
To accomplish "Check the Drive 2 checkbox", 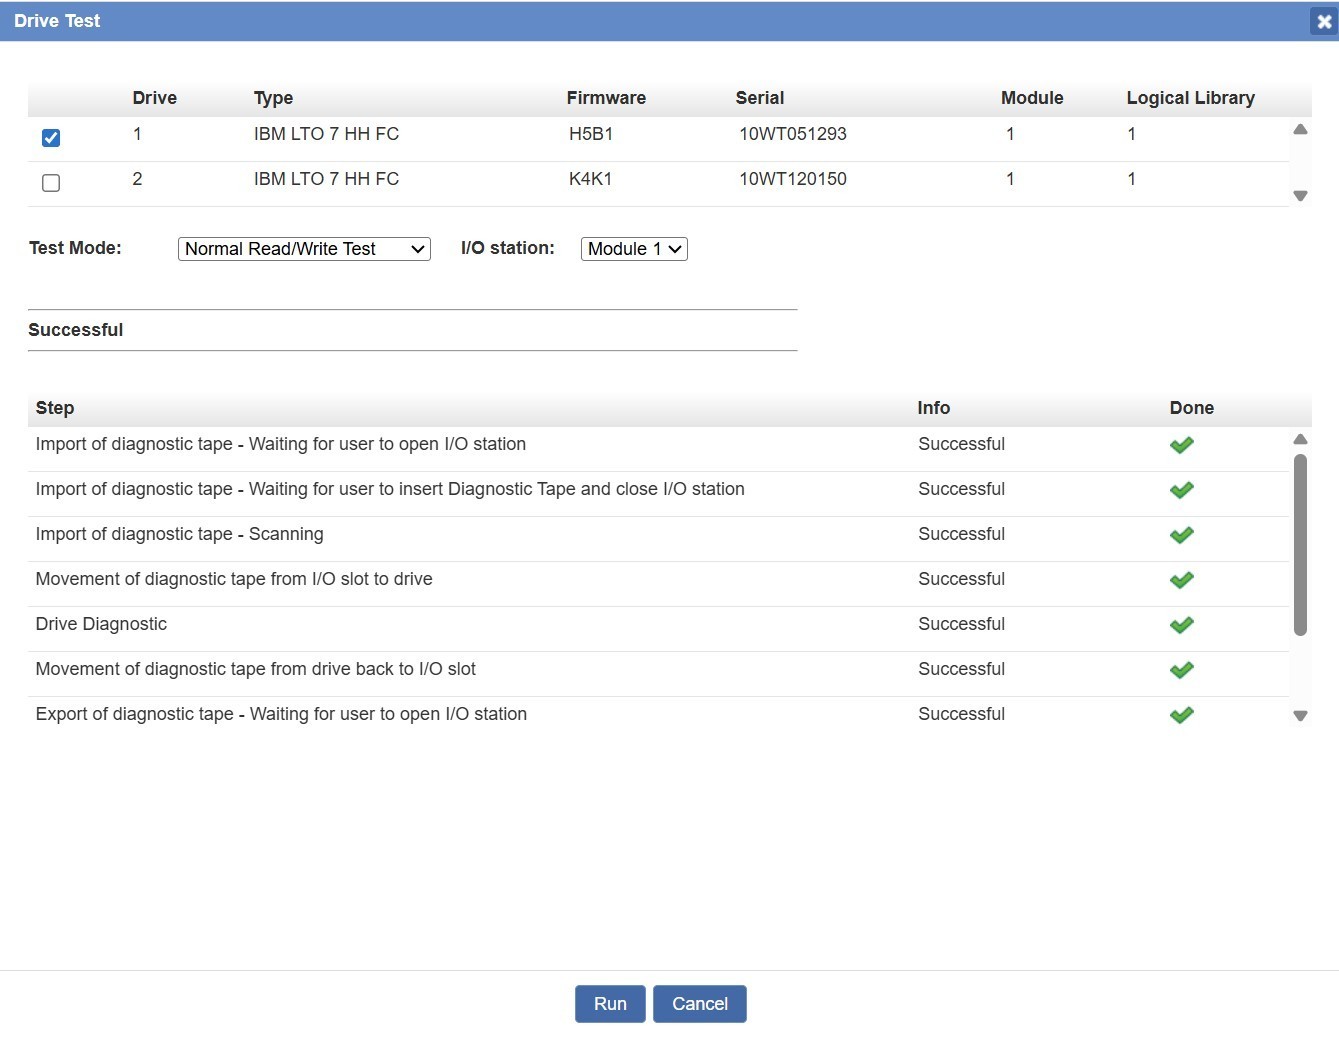I will coord(51,183).
